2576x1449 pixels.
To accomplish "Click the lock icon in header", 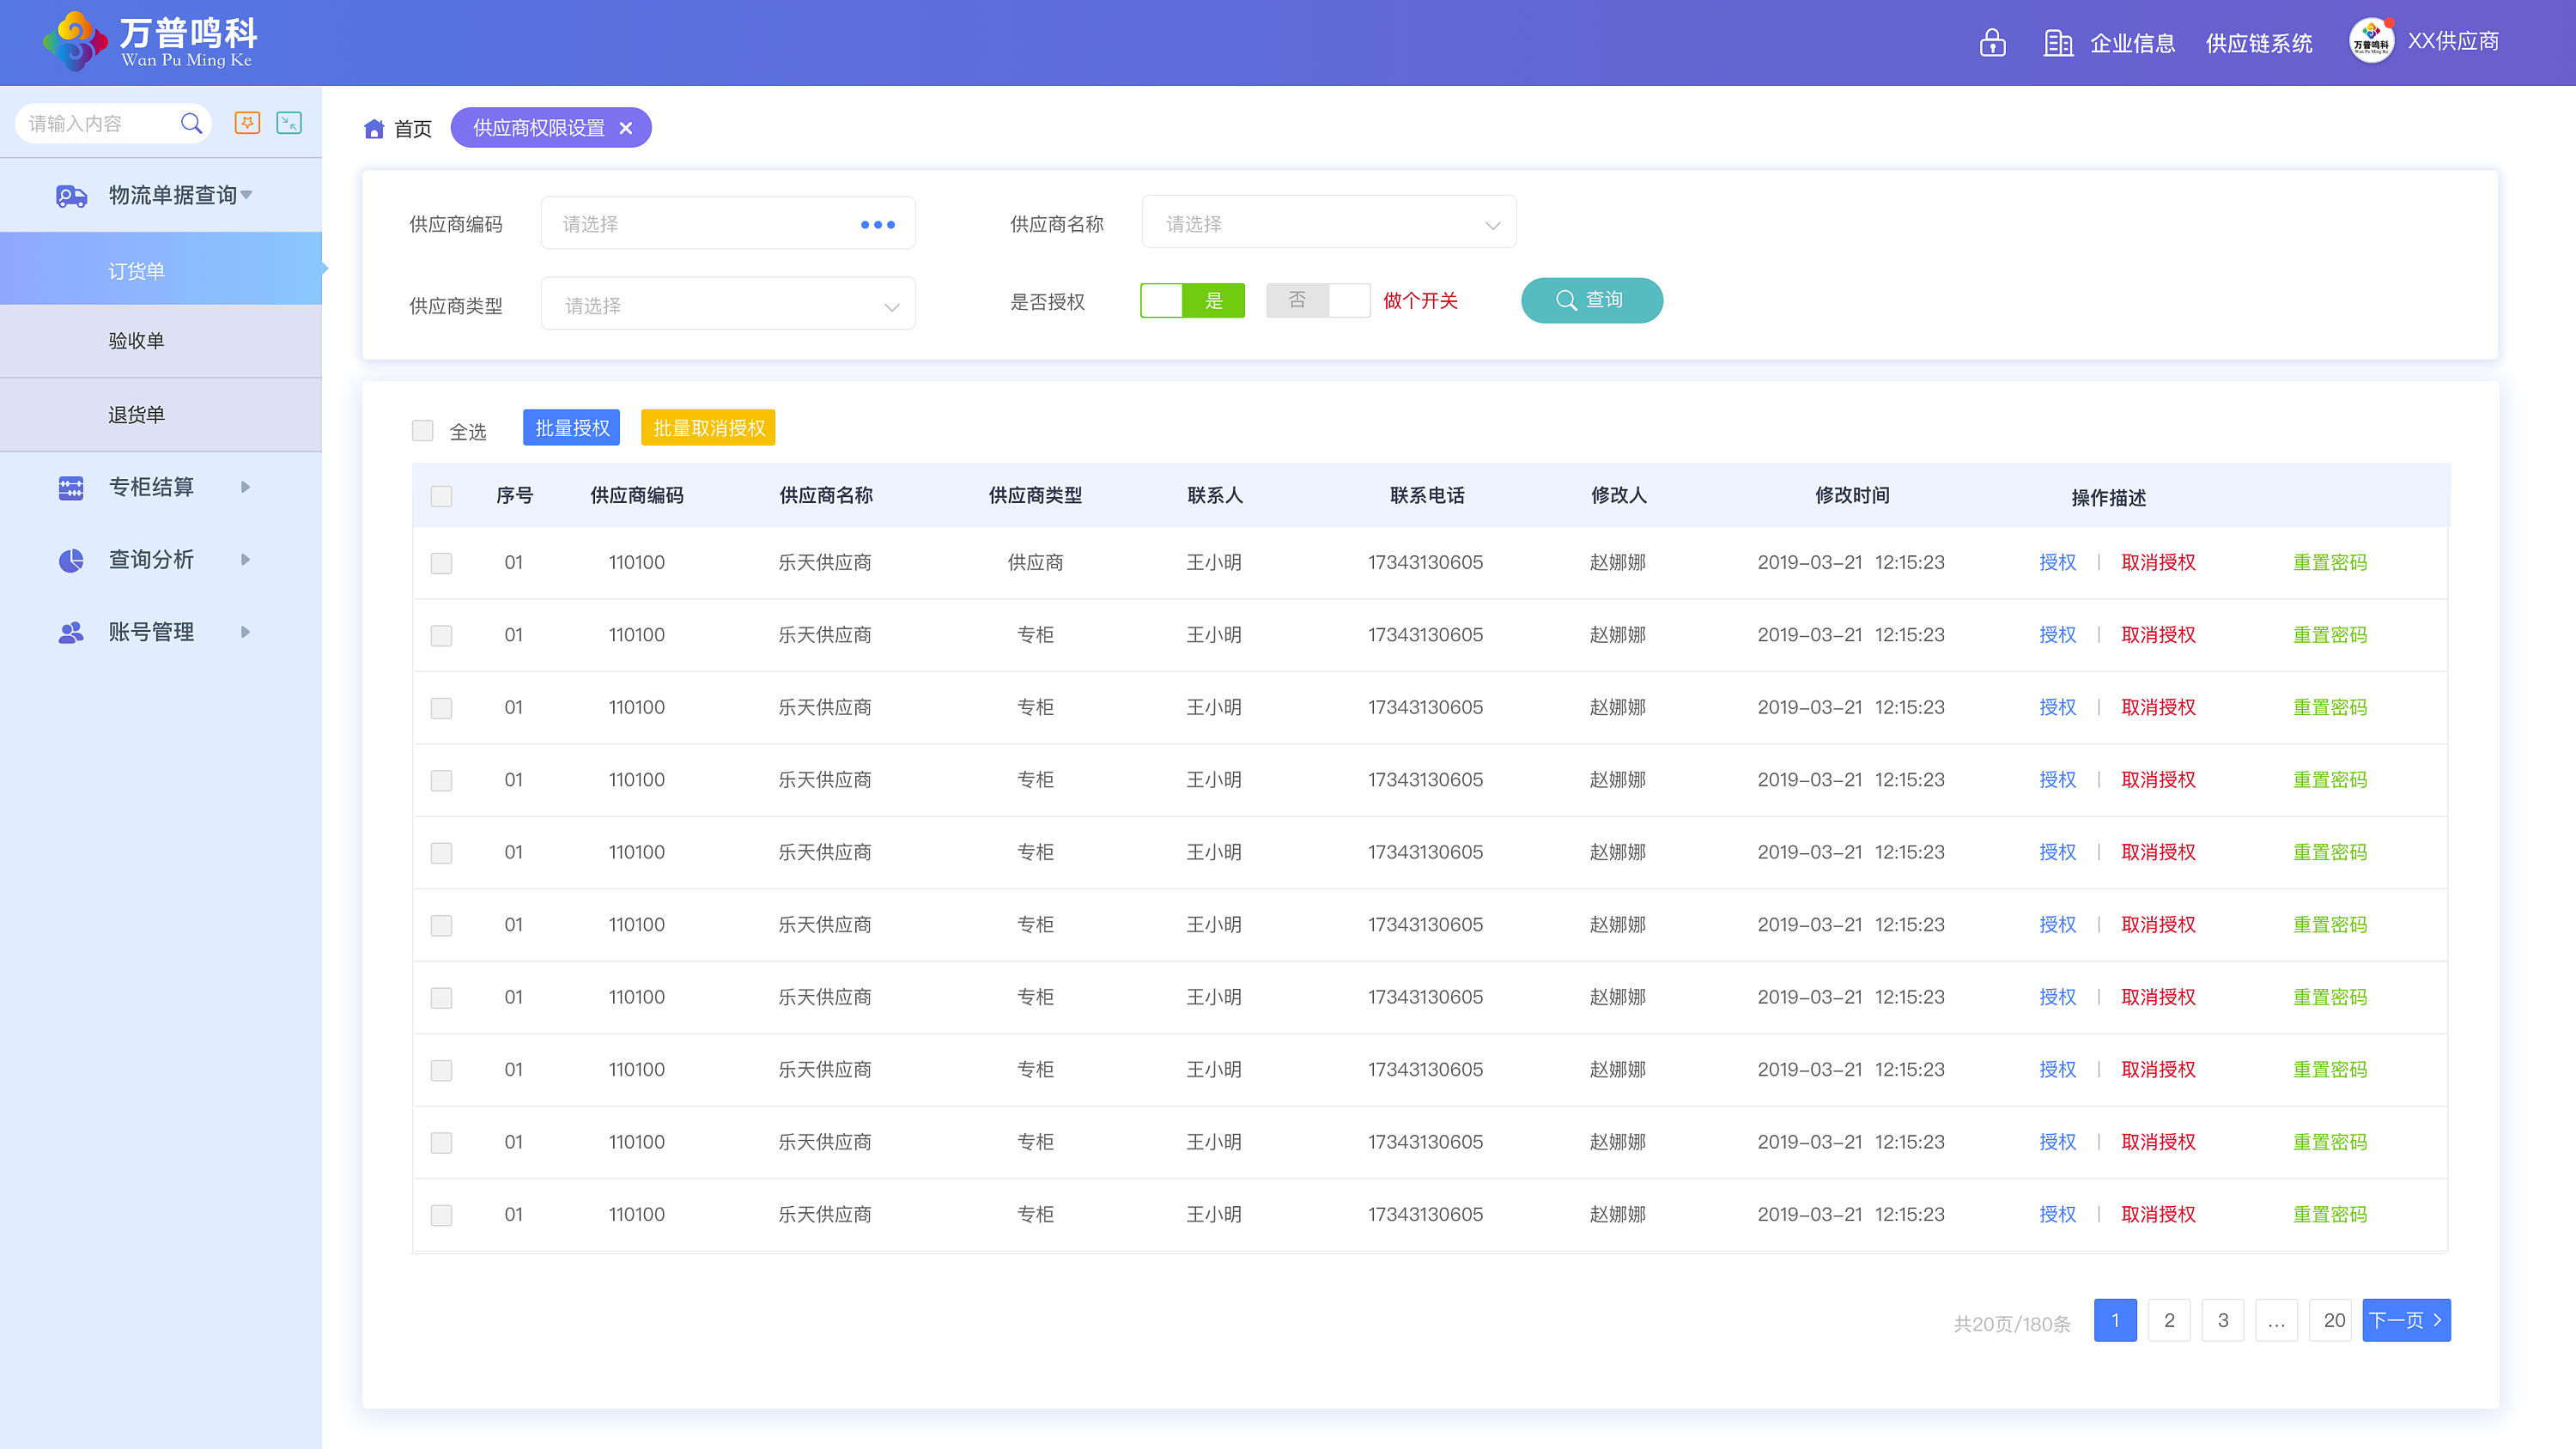I will [1992, 43].
